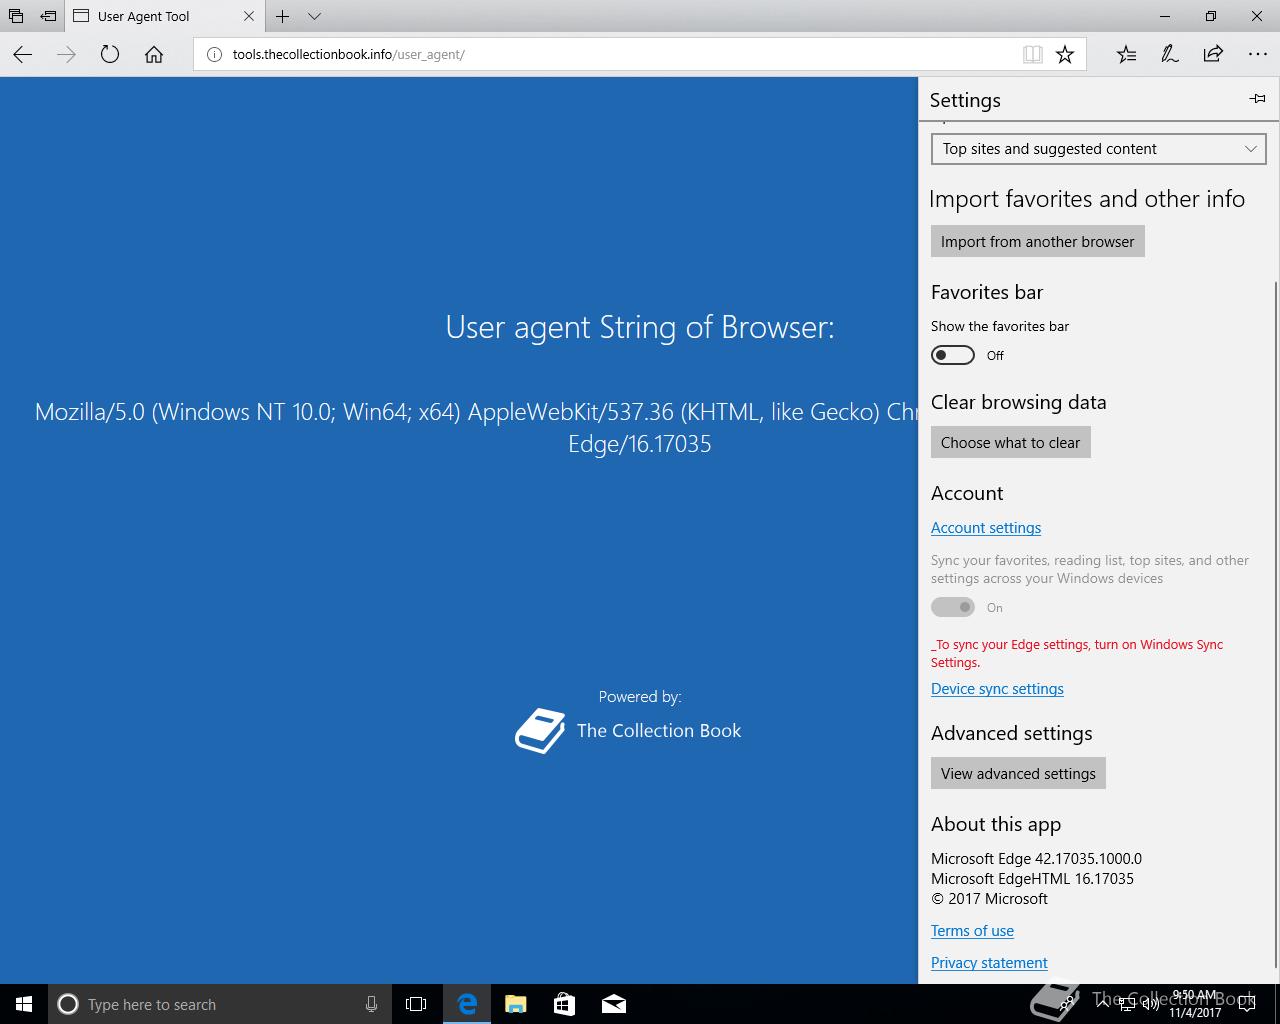The width and height of the screenshot is (1280, 1024).
Task: Open File Explorer from taskbar
Action: 516,1004
